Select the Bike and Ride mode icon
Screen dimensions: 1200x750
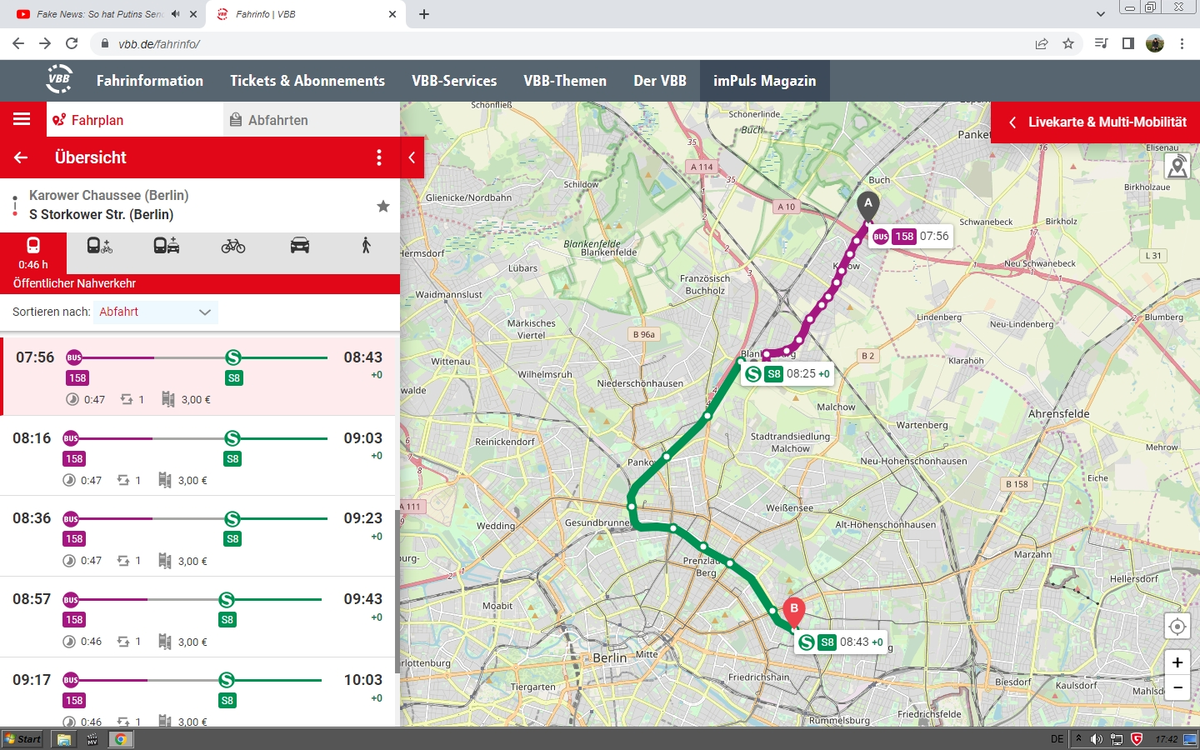100,245
